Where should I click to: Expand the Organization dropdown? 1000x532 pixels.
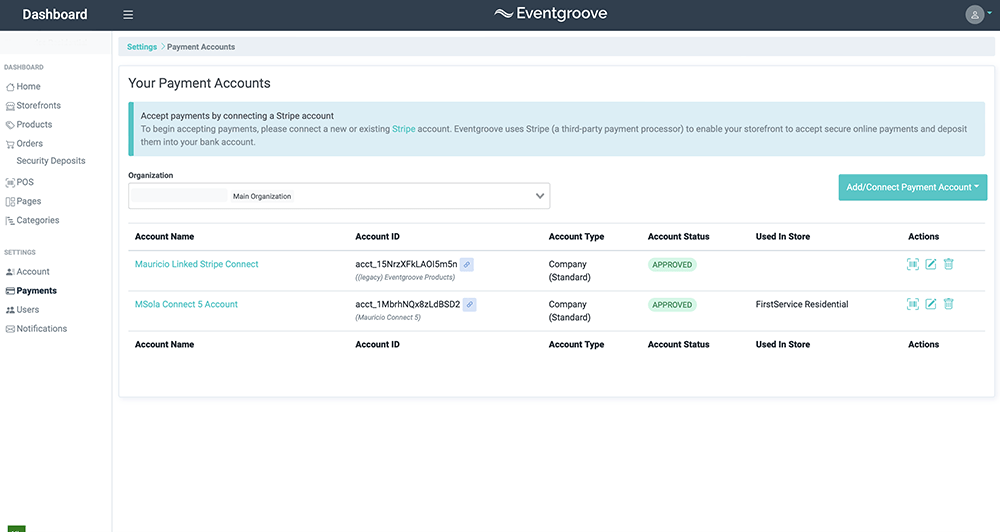click(339, 196)
